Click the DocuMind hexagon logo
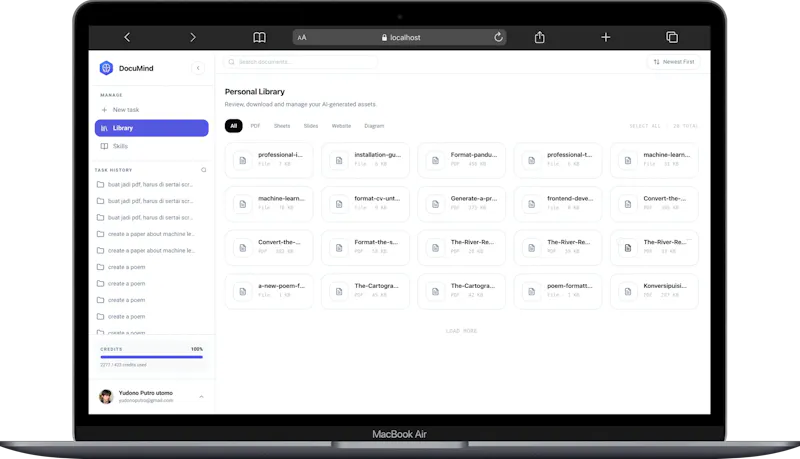 pos(106,68)
